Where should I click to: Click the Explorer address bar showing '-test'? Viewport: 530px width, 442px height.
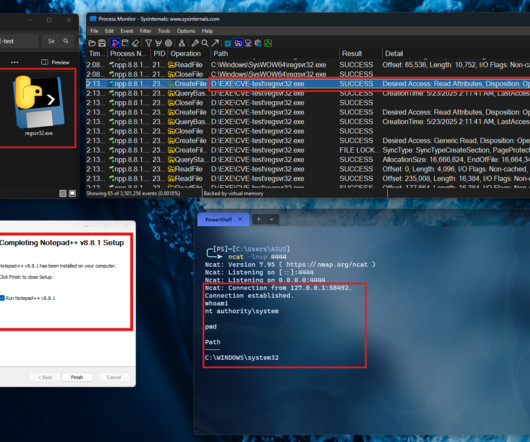[19, 41]
